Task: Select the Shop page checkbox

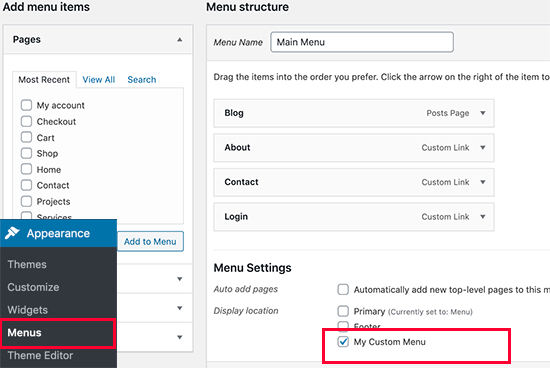Action: tap(26, 153)
